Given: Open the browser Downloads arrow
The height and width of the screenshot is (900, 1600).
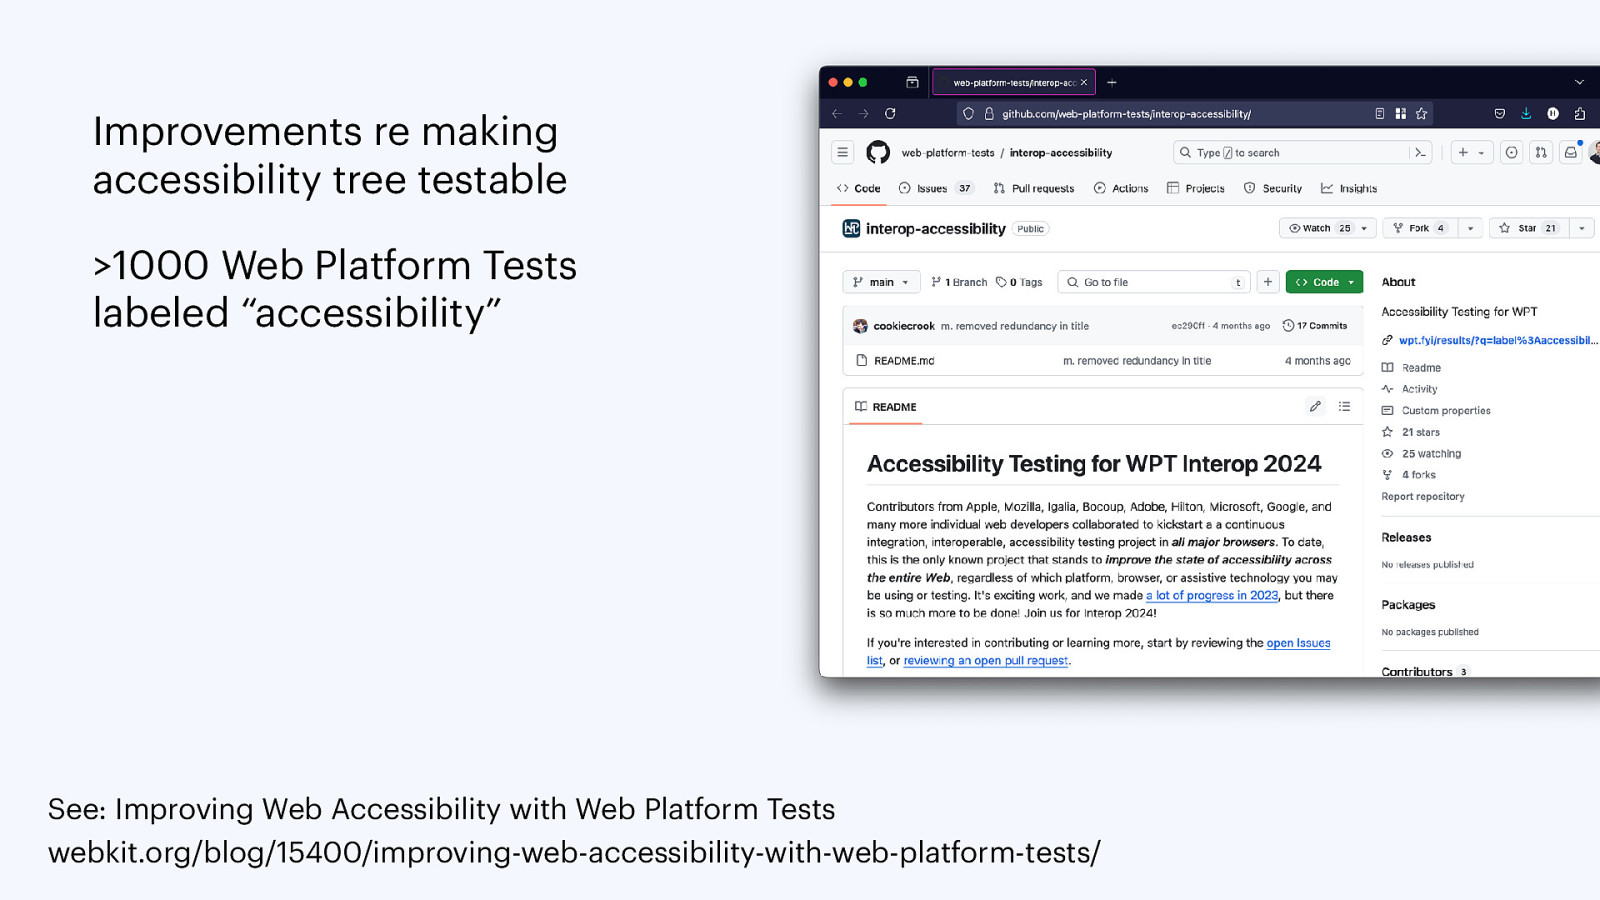Looking at the screenshot, I should [x=1526, y=114].
